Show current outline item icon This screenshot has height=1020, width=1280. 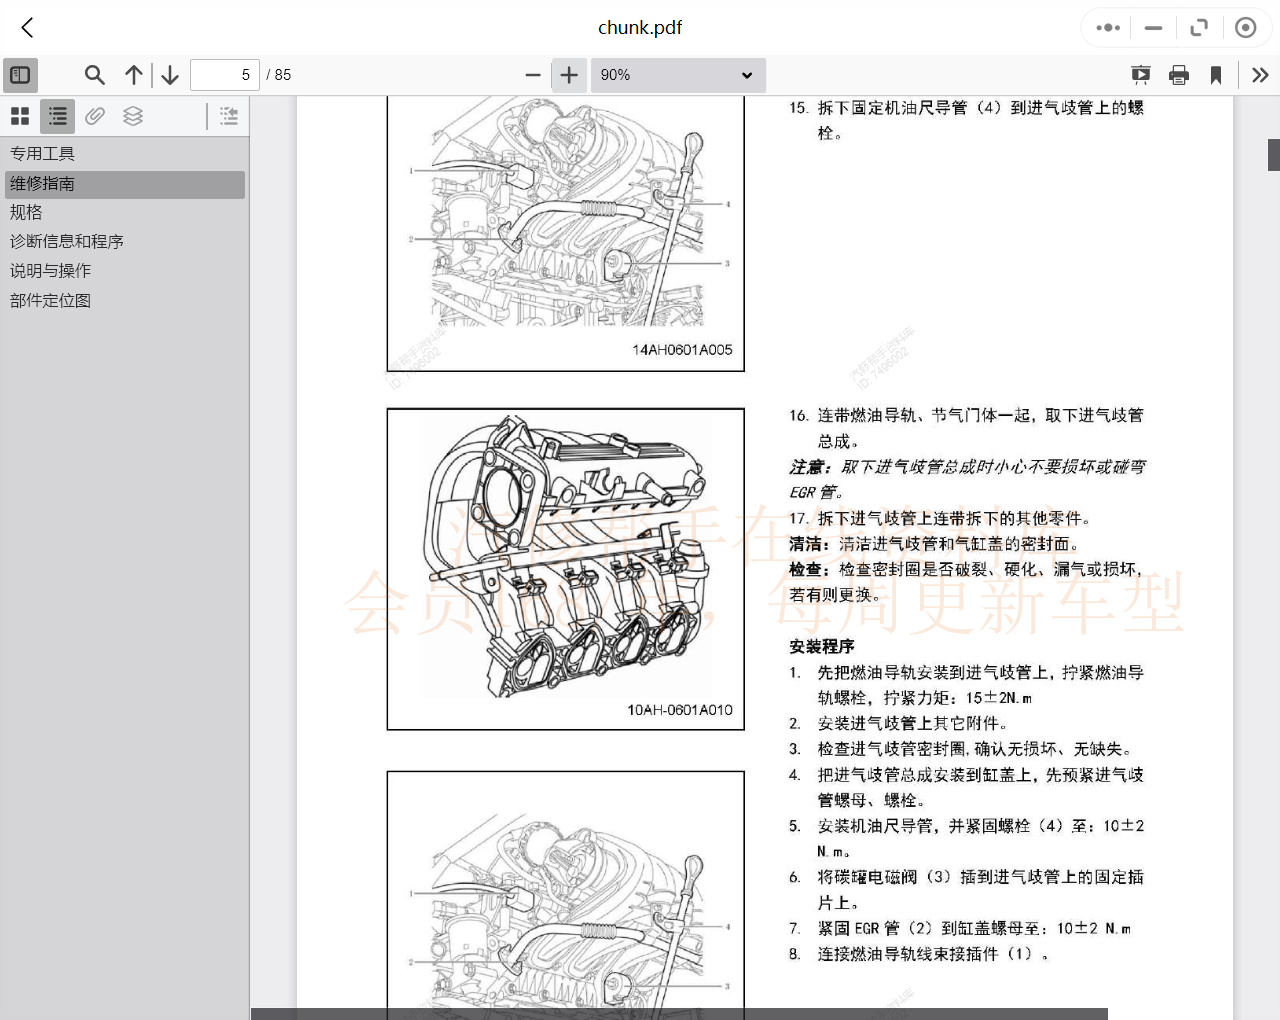click(228, 116)
